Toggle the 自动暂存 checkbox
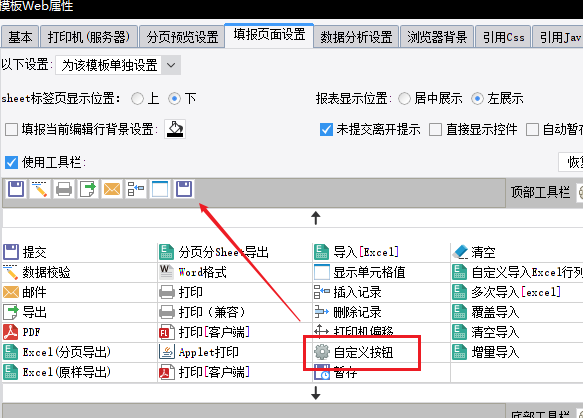This screenshot has height=418, width=583. point(532,130)
